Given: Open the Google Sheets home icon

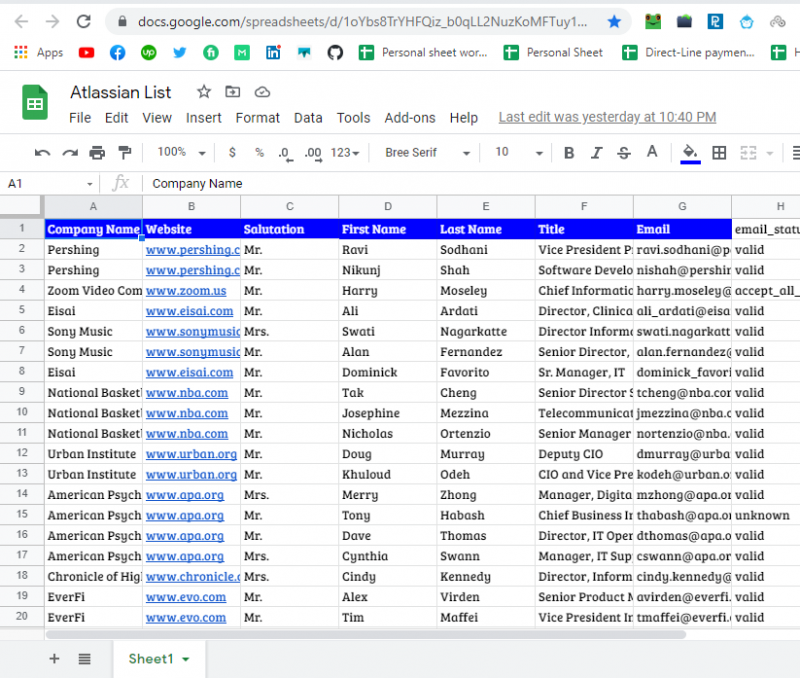Looking at the screenshot, I should tap(35, 103).
